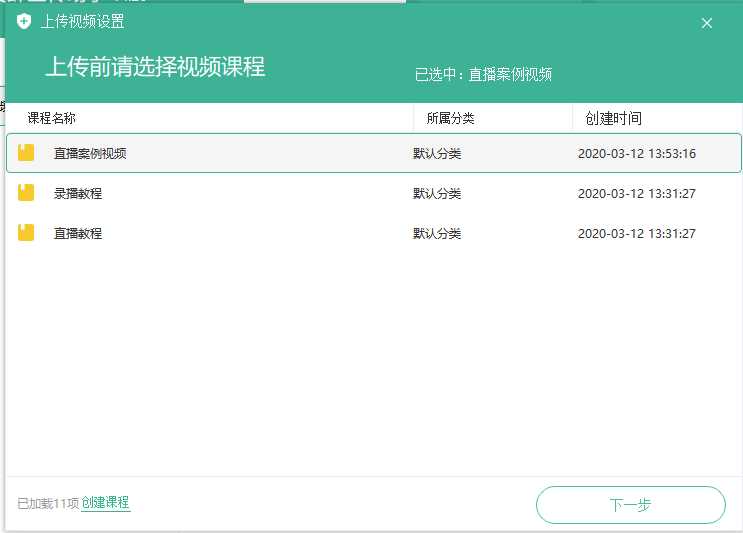Click creation time of the 录播教程 row
743x533 pixels.
tap(637, 194)
